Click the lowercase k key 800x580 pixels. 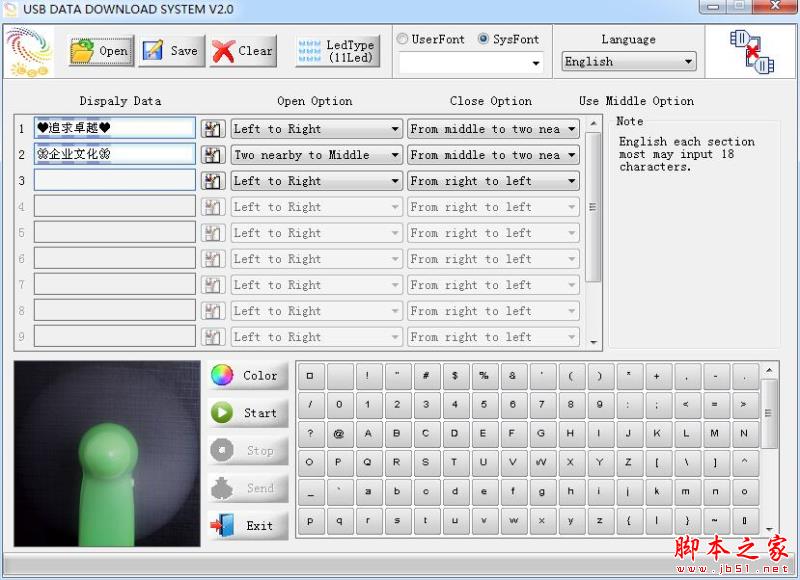[x=657, y=492]
